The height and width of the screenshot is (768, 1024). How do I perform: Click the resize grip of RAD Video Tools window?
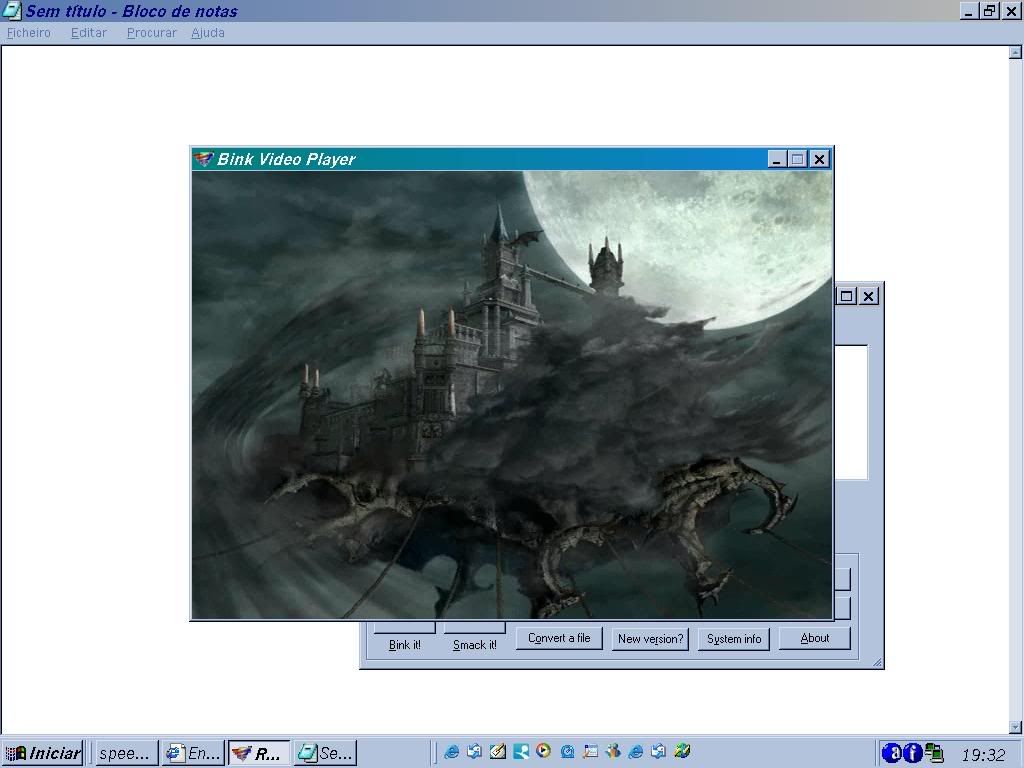coord(877,662)
